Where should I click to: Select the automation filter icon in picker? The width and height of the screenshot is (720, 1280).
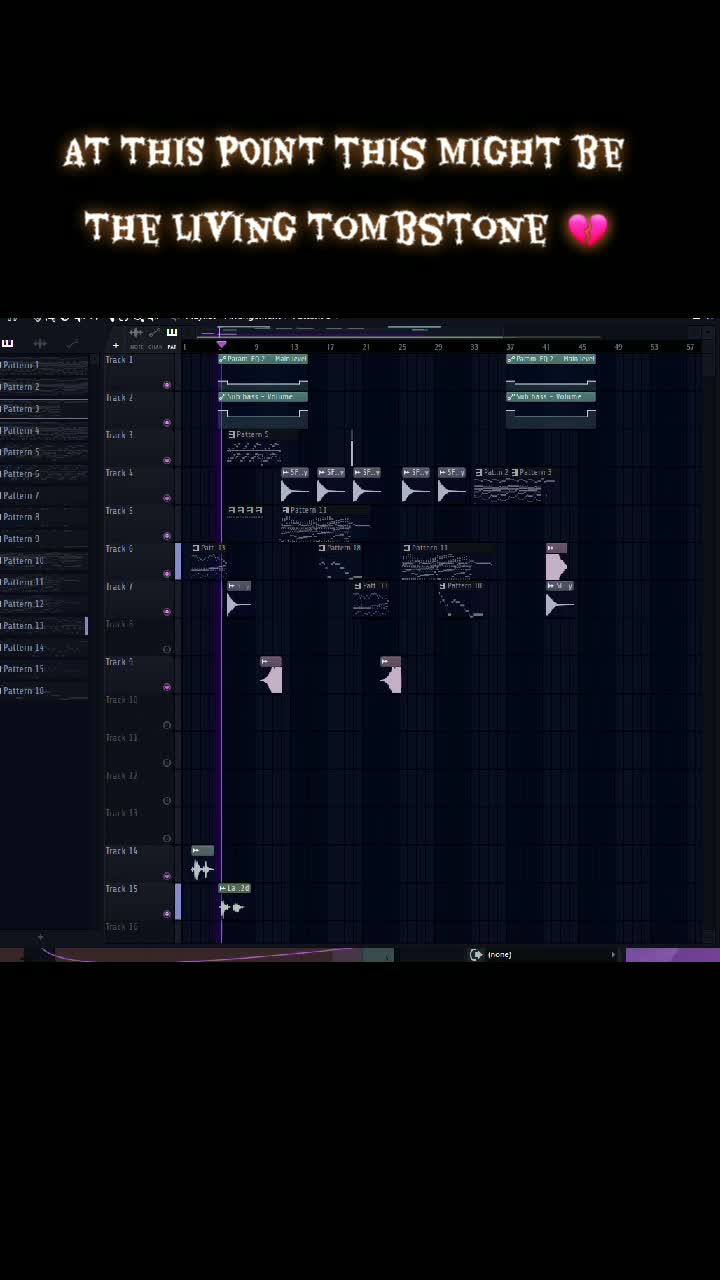click(x=72, y=344)
